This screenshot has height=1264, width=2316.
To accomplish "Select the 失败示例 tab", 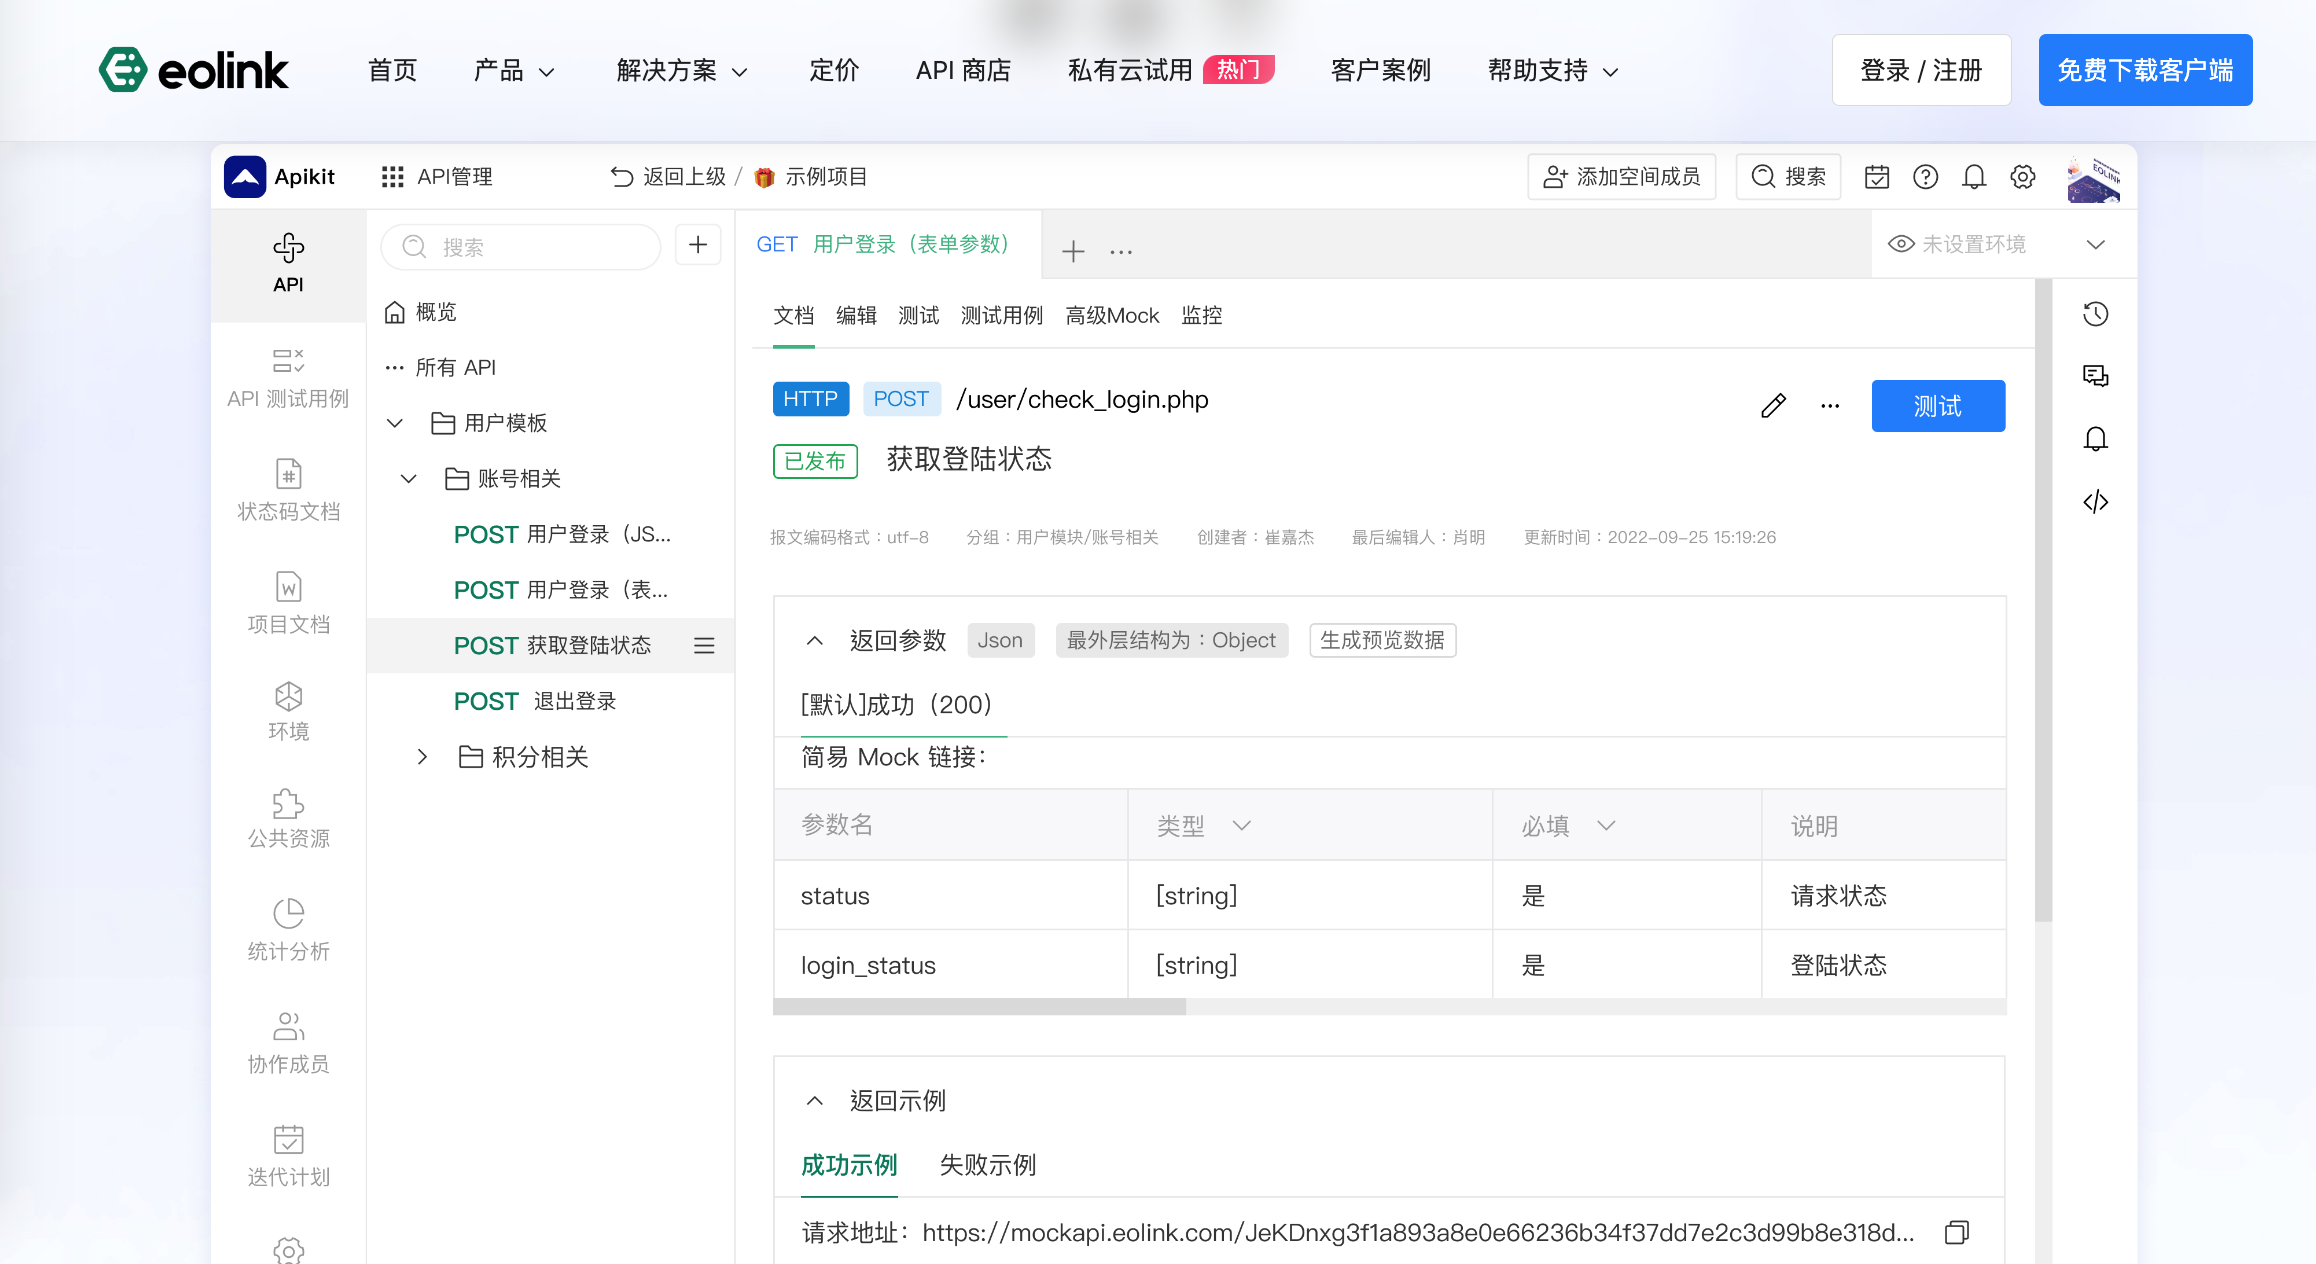I will (987, 1165).
